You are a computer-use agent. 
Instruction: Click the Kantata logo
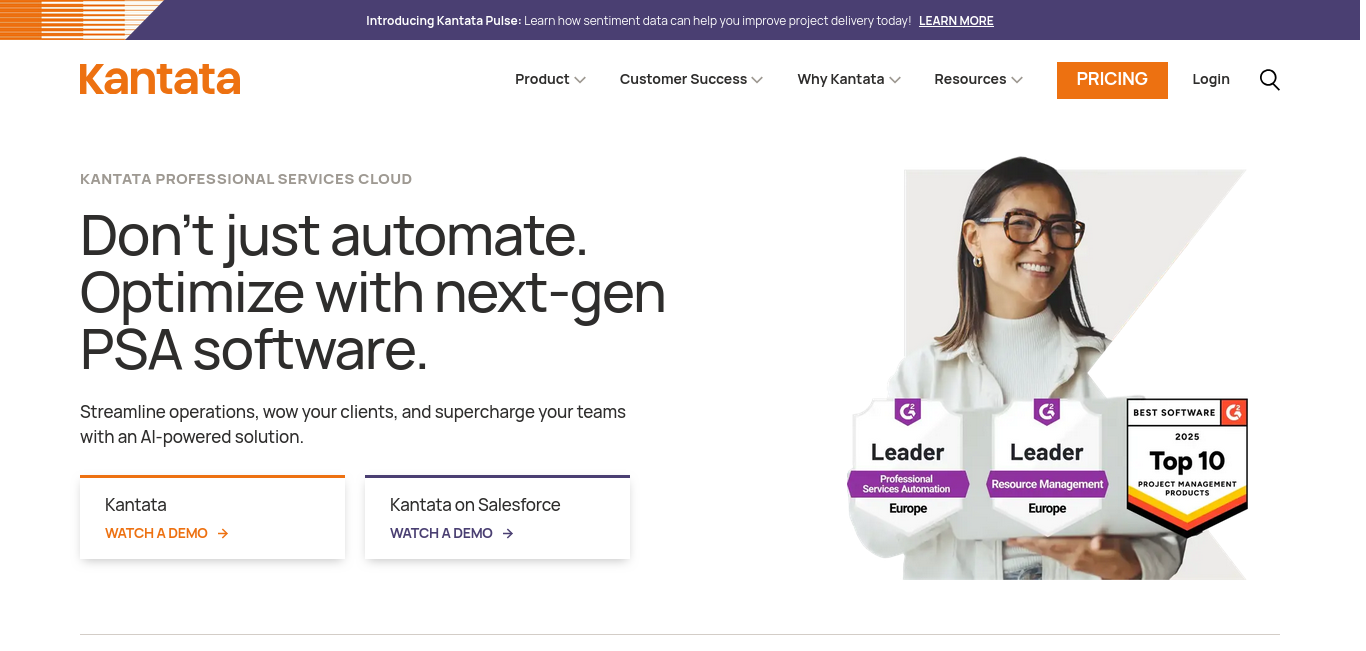coord(160,79)
